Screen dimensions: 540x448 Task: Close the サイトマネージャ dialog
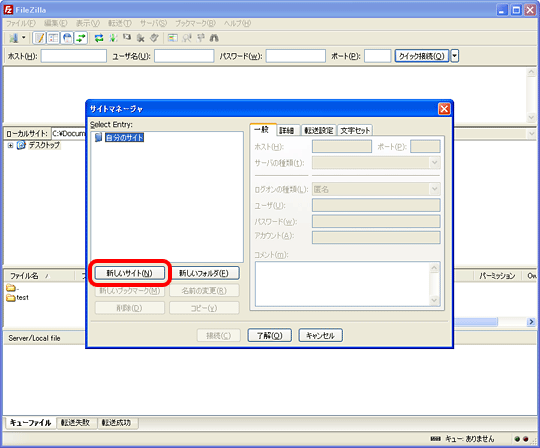[444, 109]
